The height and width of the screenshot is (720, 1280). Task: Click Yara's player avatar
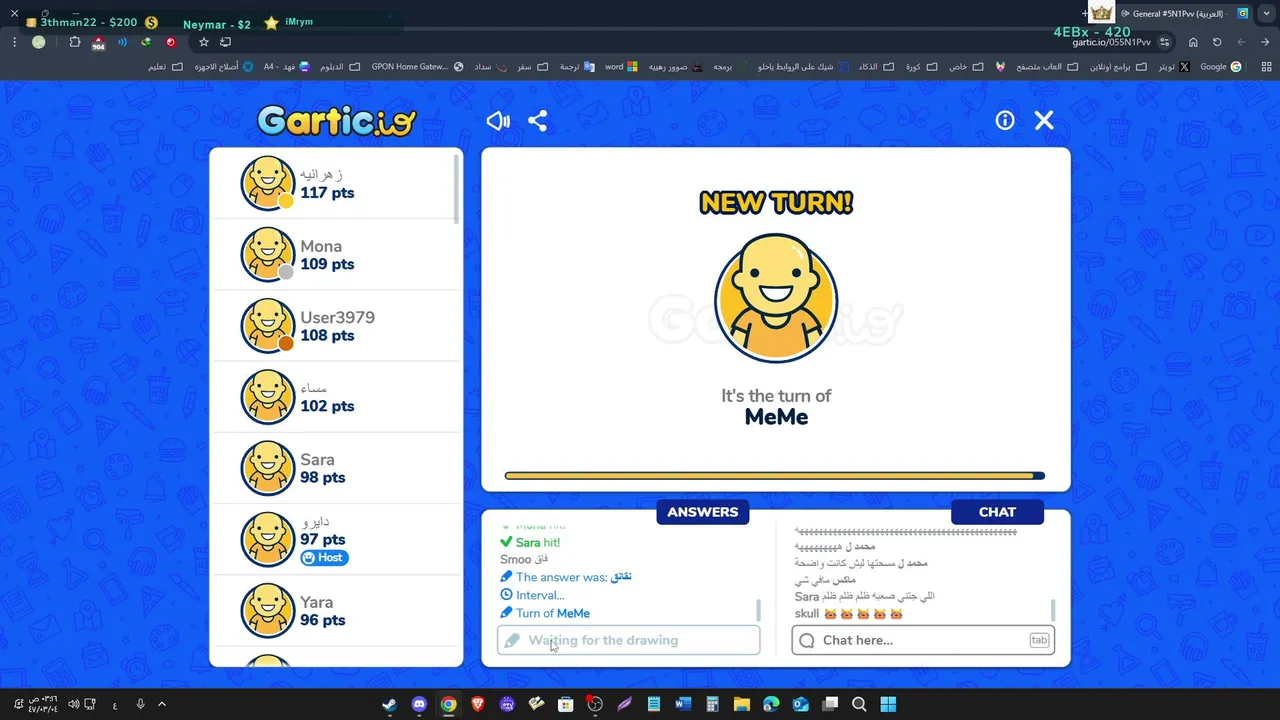point(268,610)
